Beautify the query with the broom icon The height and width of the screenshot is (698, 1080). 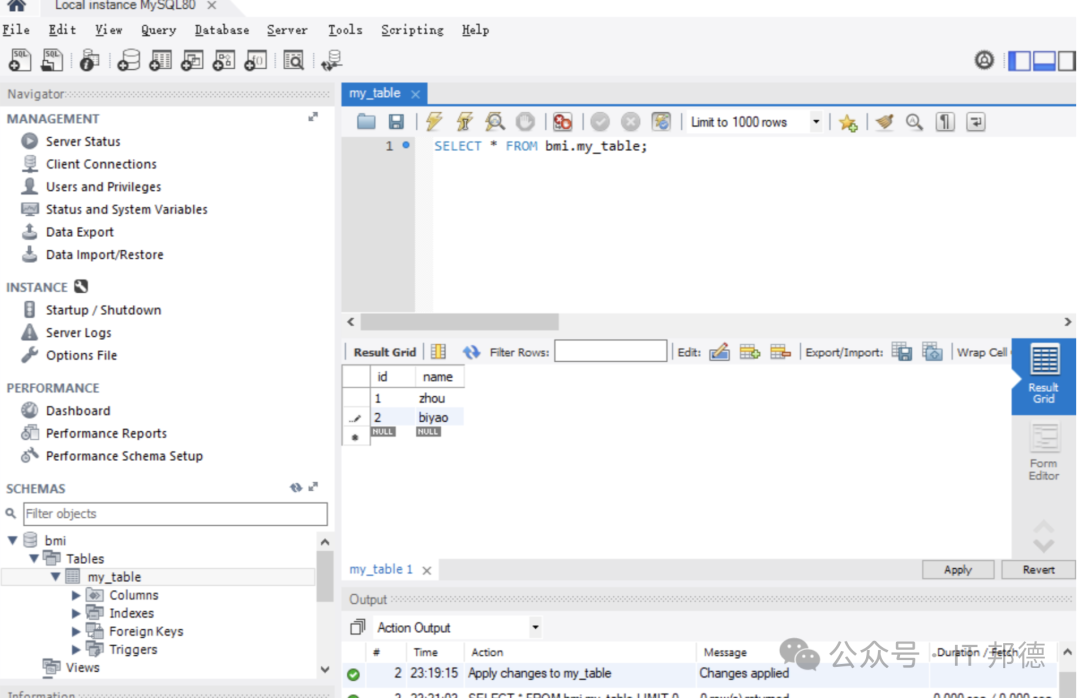click(884, 122)
